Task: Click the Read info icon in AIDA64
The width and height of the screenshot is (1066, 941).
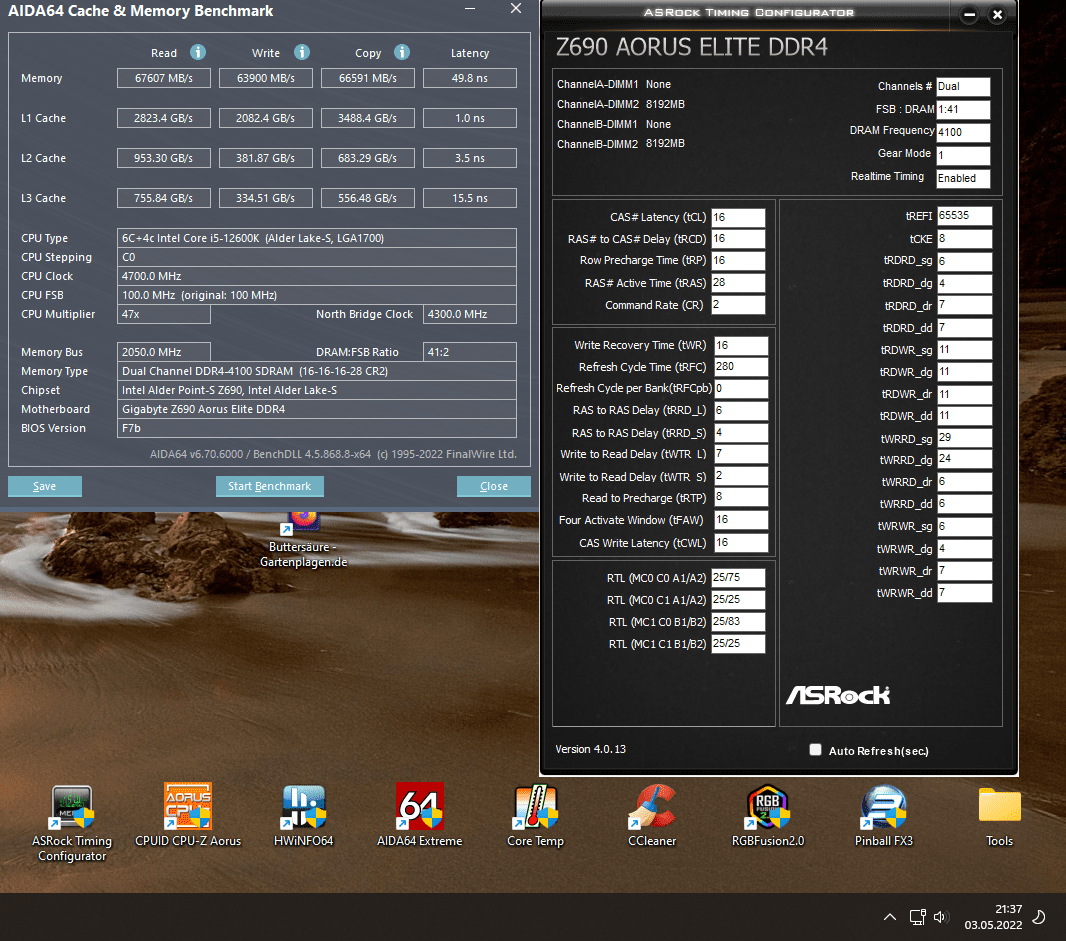Action: 198,52
